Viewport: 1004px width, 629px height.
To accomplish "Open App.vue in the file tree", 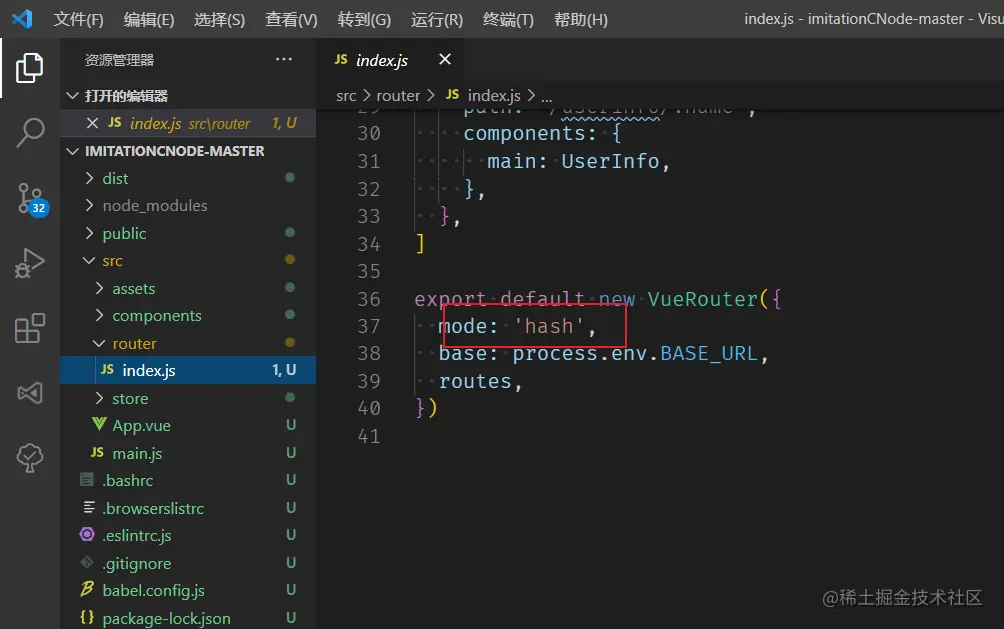I will point(188,425).
